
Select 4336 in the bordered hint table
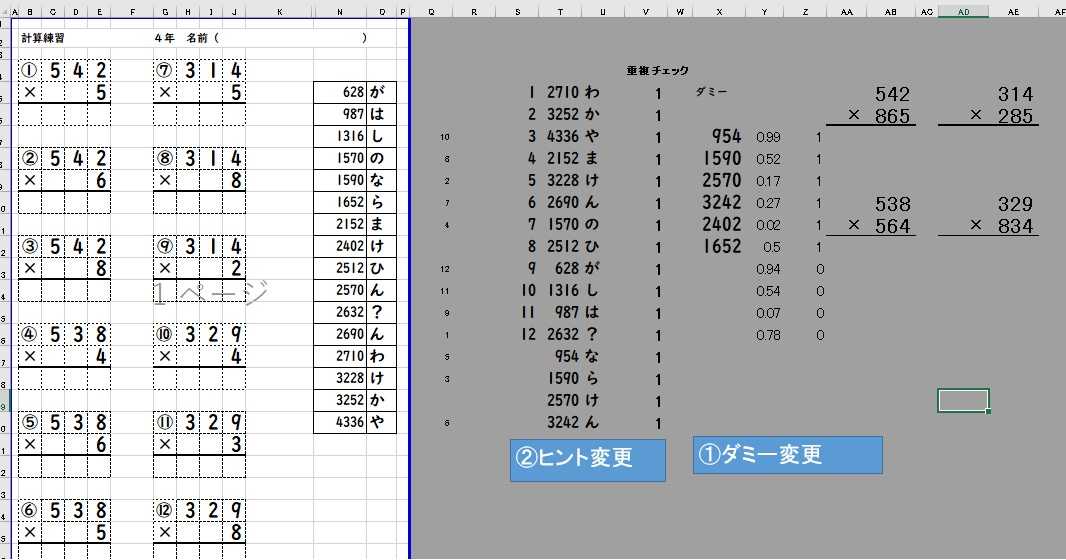click(340, 422)
